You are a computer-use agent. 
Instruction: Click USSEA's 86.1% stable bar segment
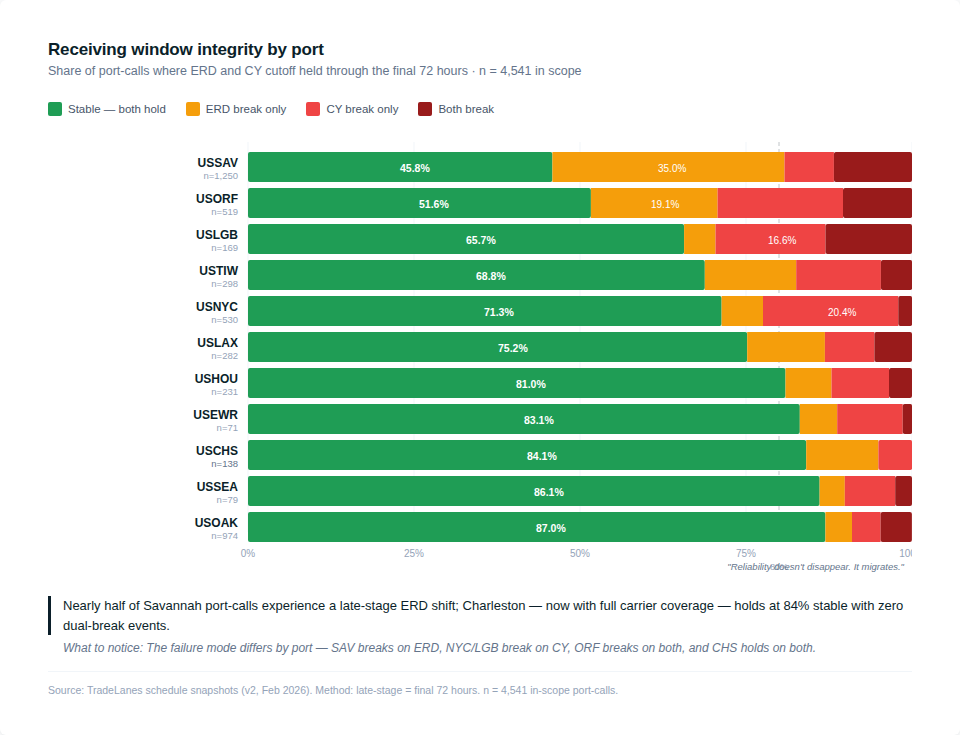pyautogui.click(x=533, y=492)
